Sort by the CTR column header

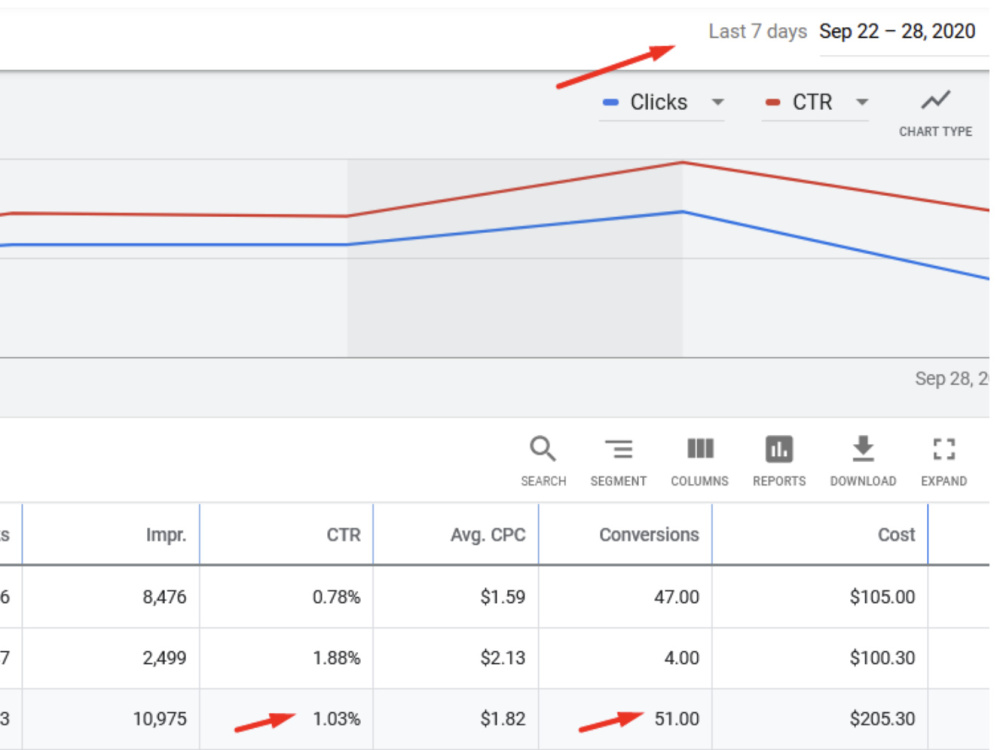343,534
